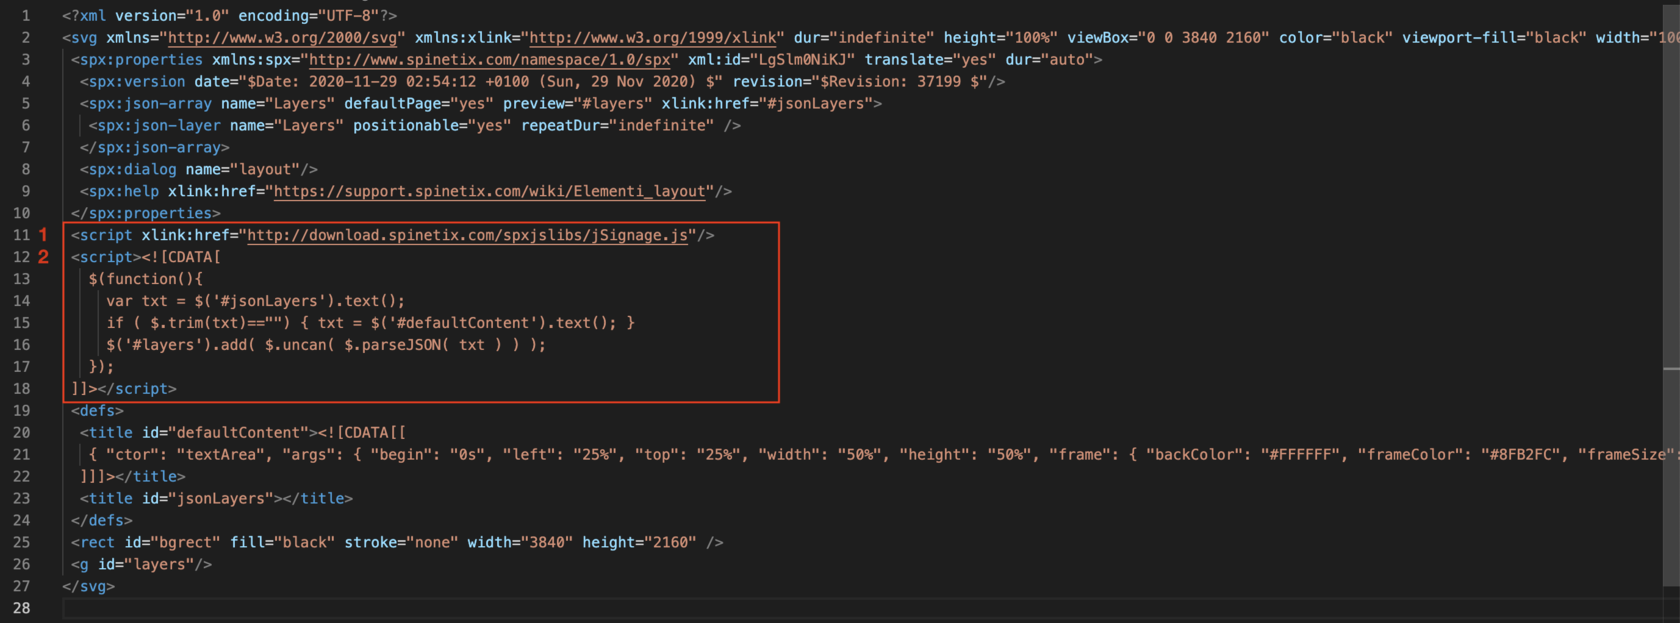The height and width of the screenshot is (623, 1680).
Task: Click the "#8FB2FC" frameColor value
Action: (x=1520, y=455)
